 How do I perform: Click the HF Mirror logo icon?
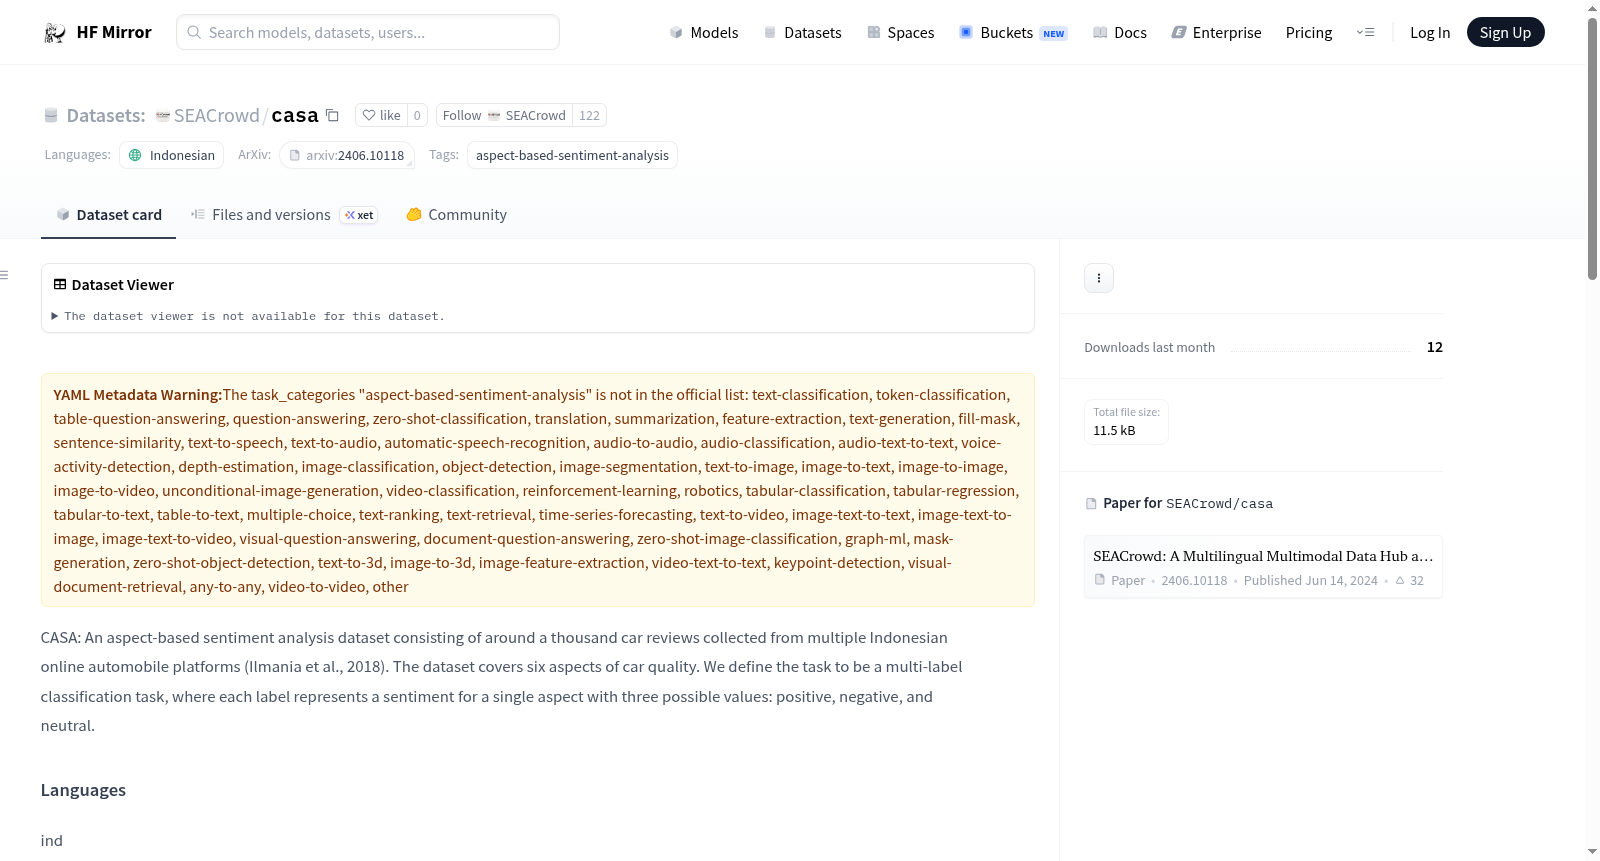(55, 33)
